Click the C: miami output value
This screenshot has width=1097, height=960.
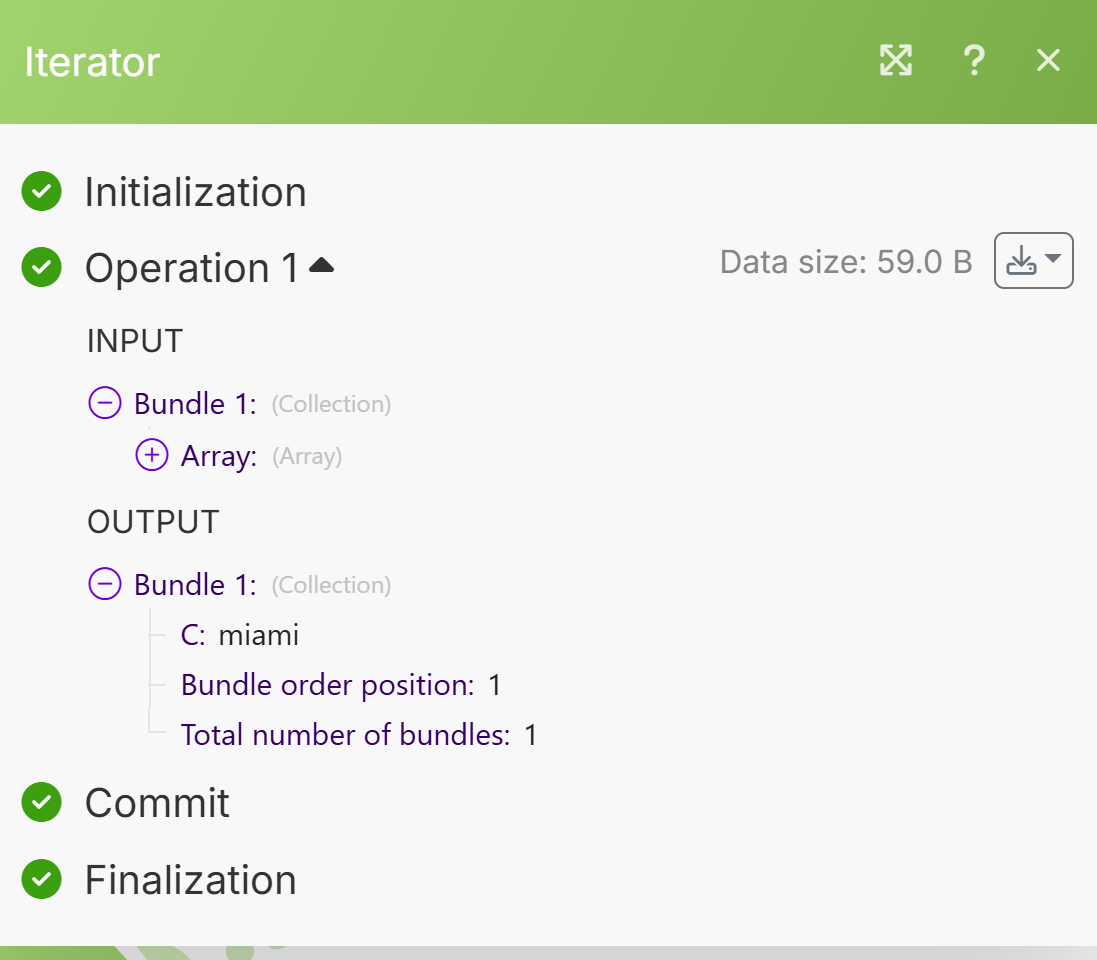(240, 635)
